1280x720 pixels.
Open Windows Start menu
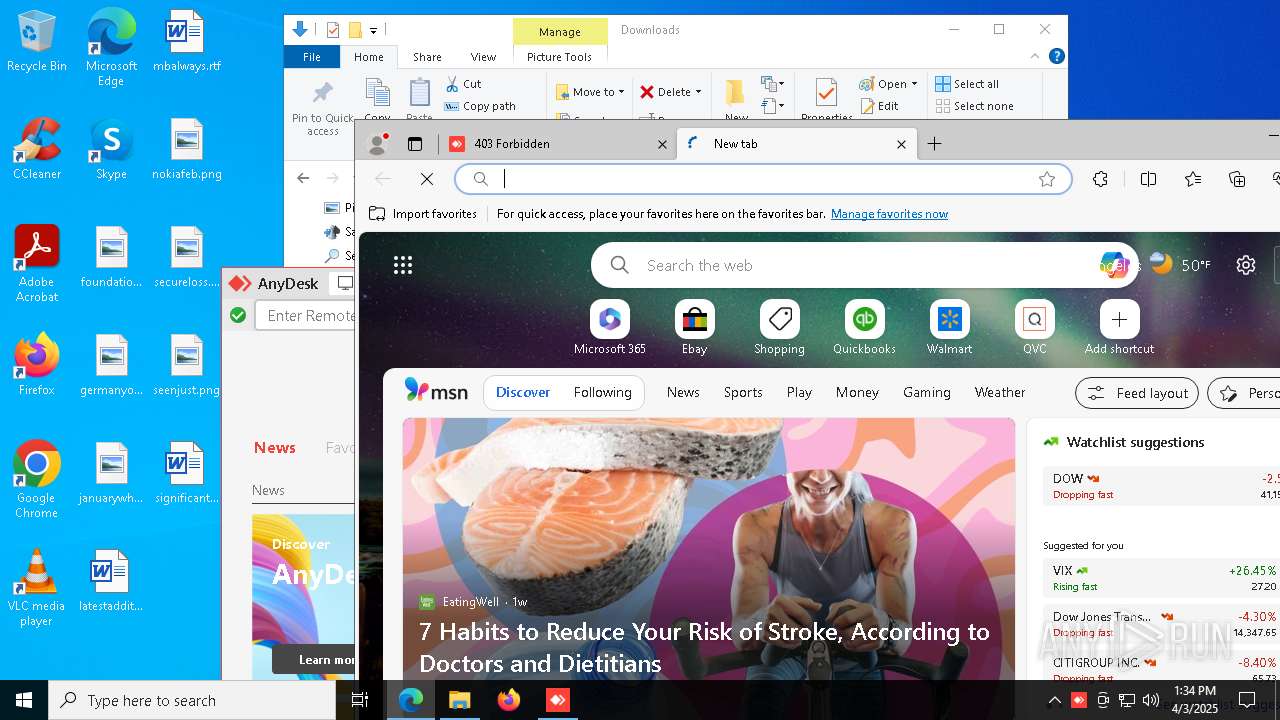[x=24, y=700]
